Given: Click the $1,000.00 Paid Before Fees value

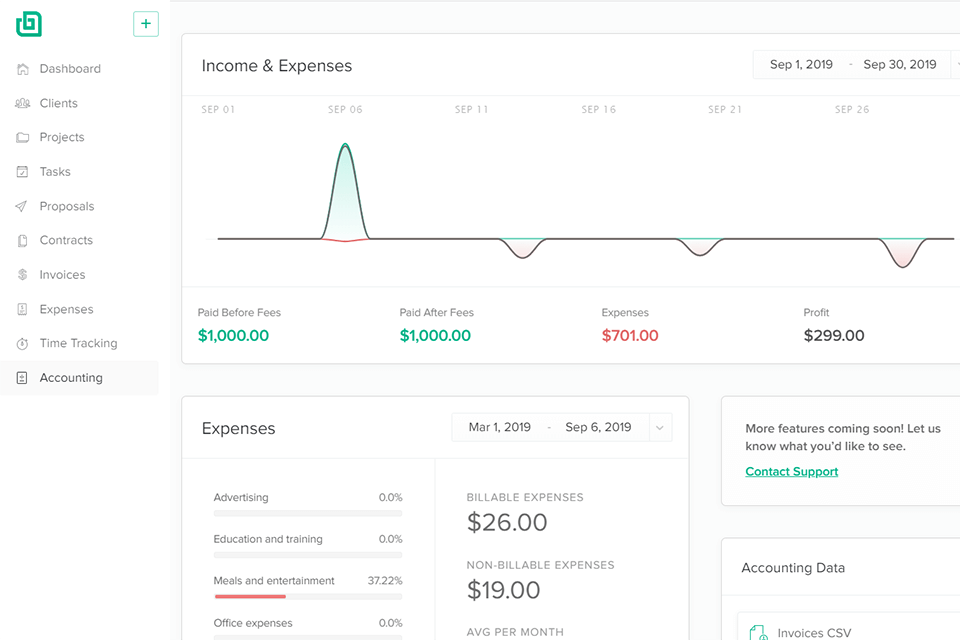Looking at the screenshot, I should (x=233, y=336).
